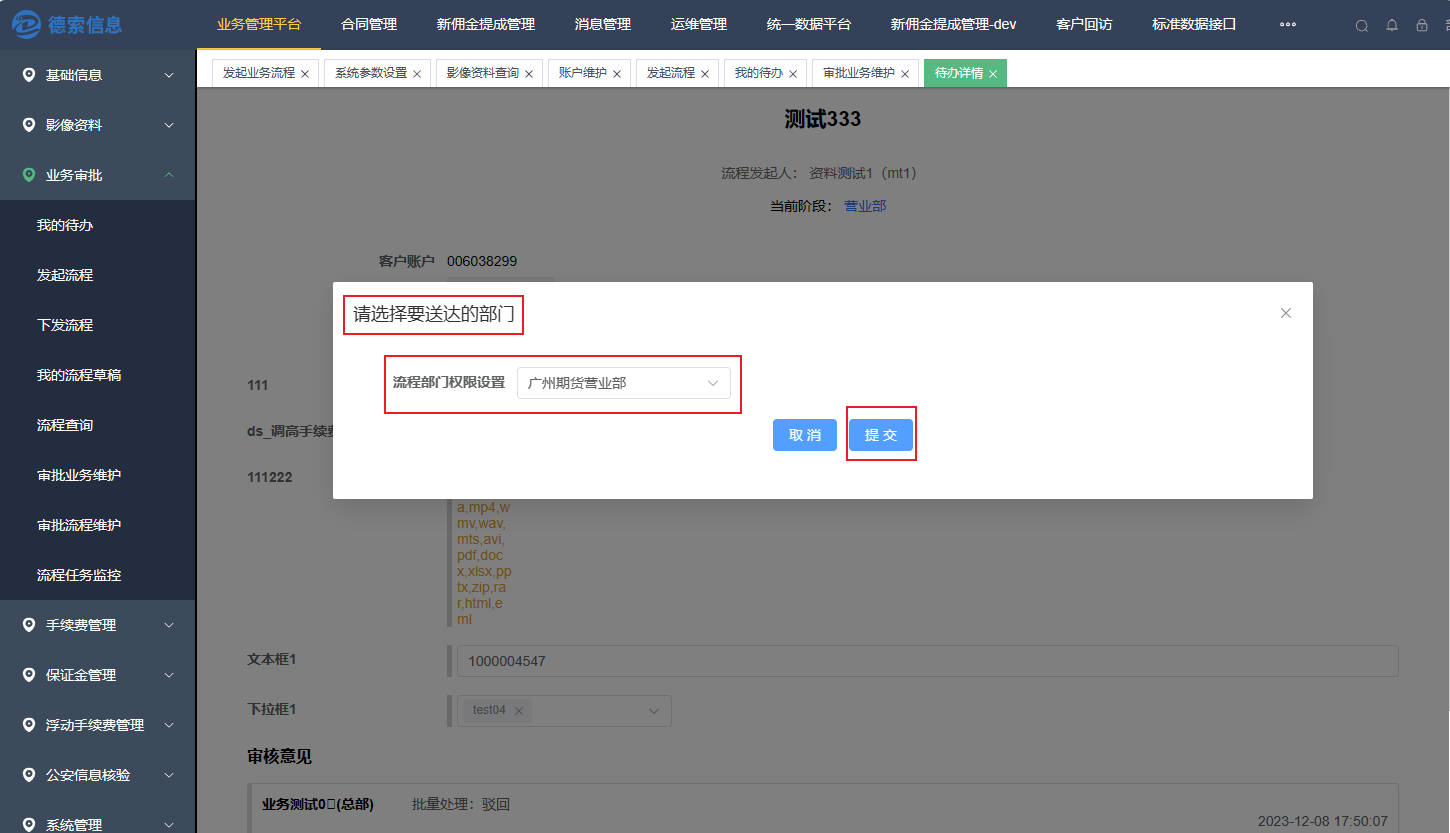1450x833 pixels.
Task: Click pin icon beside 浮动手续费管理
Action: point(29,724)
